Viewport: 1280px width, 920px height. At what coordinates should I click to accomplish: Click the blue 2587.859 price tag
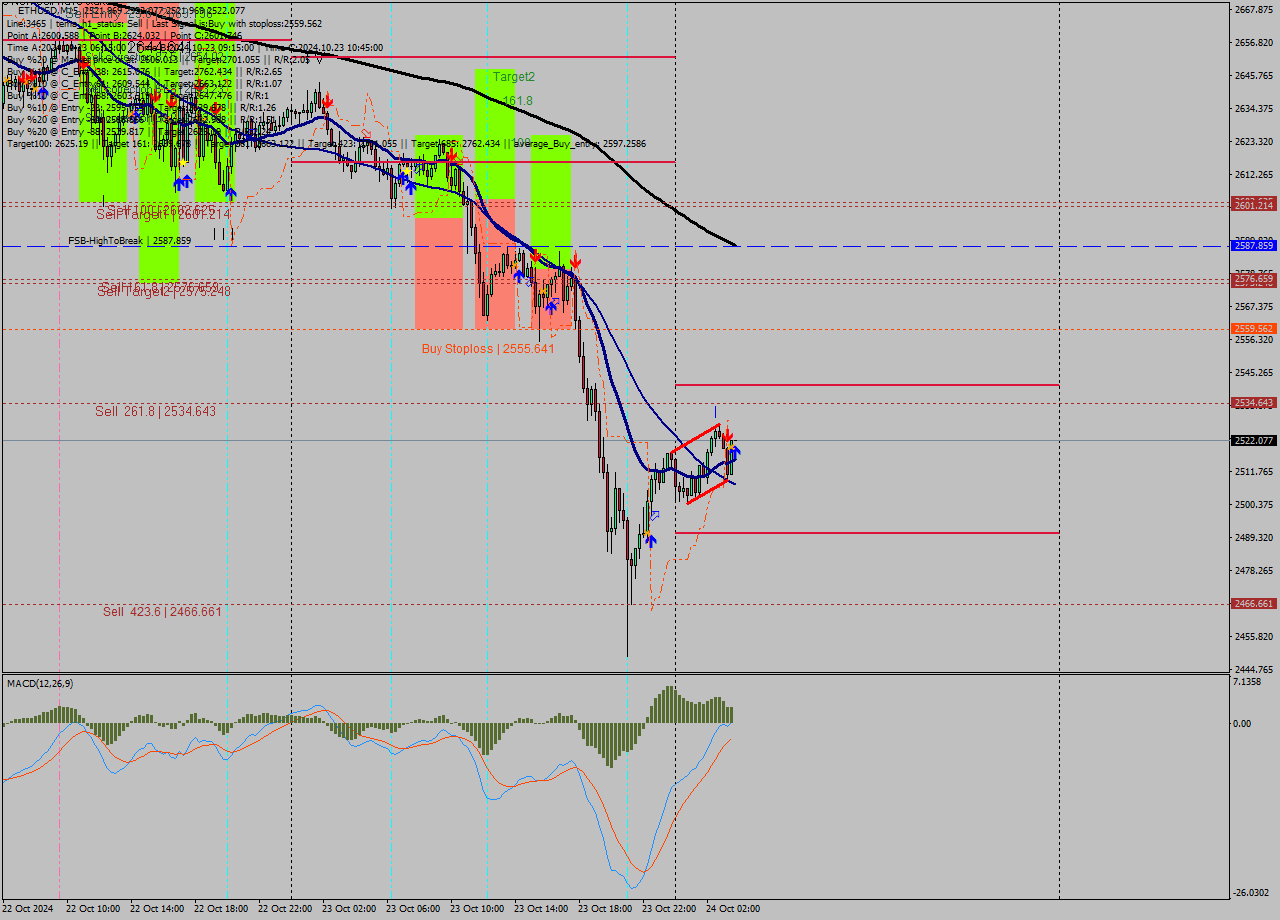coord(1254,245)
